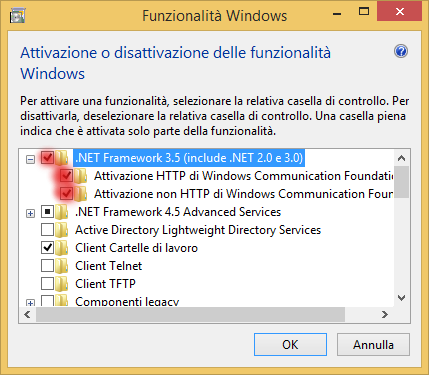Collapse the .NET Framework 3.5 tree node
429x375 pixels.
[x=30, y=160]
